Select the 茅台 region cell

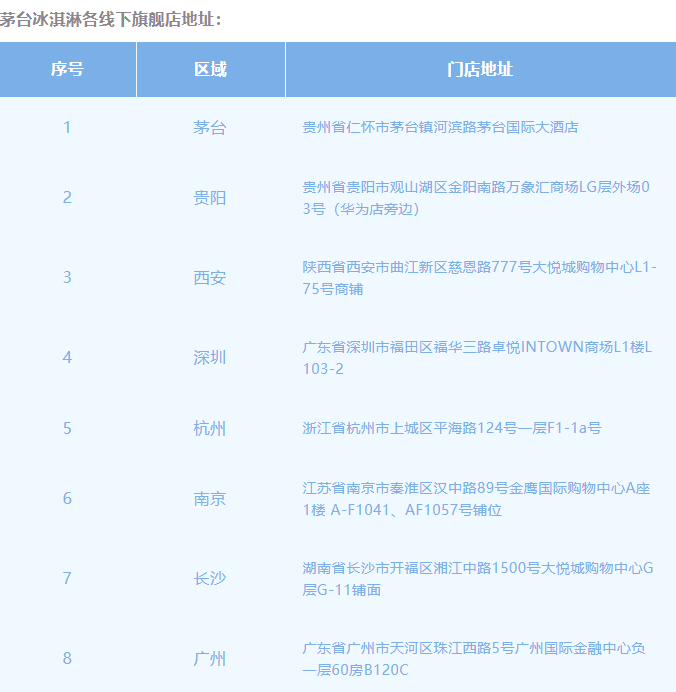click(x=210, y=128)
